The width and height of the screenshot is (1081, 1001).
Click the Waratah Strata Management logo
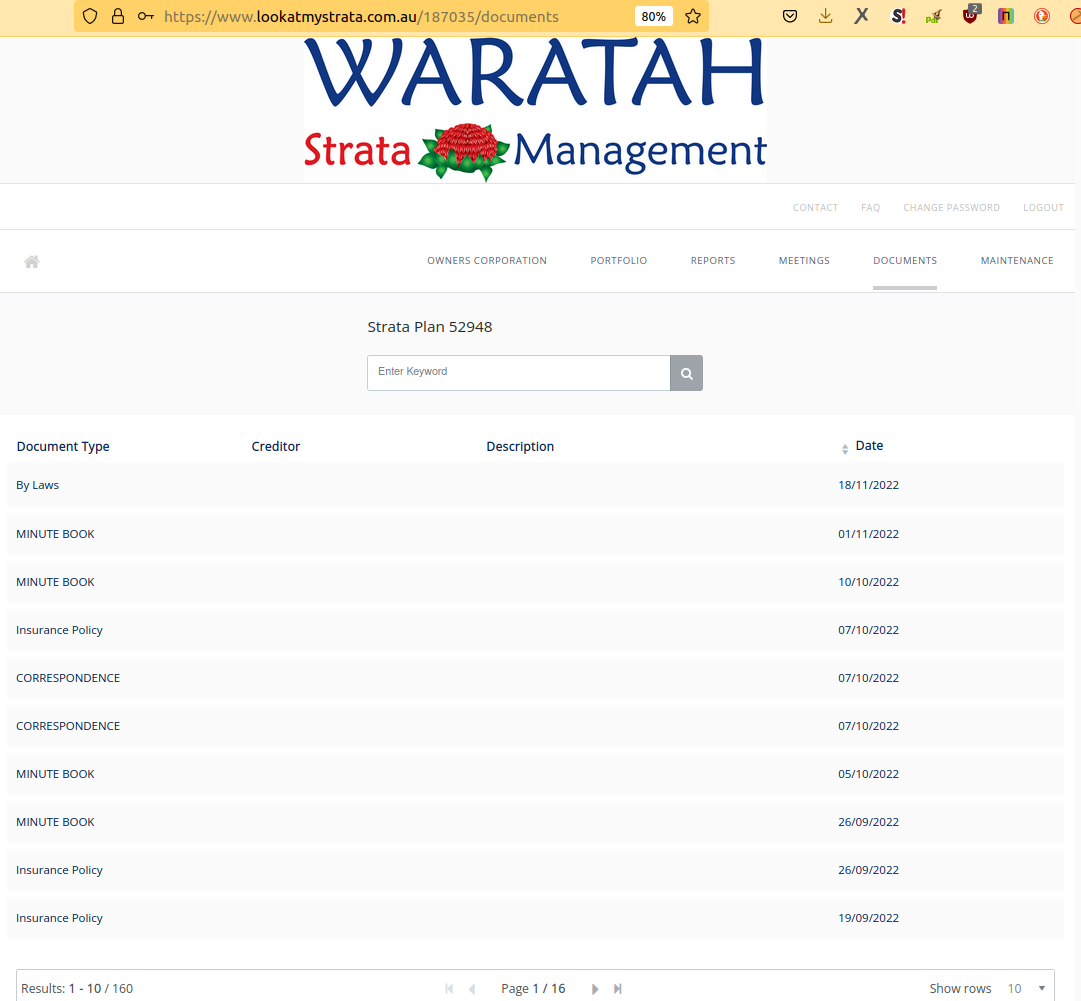click(x=535, y=110)
